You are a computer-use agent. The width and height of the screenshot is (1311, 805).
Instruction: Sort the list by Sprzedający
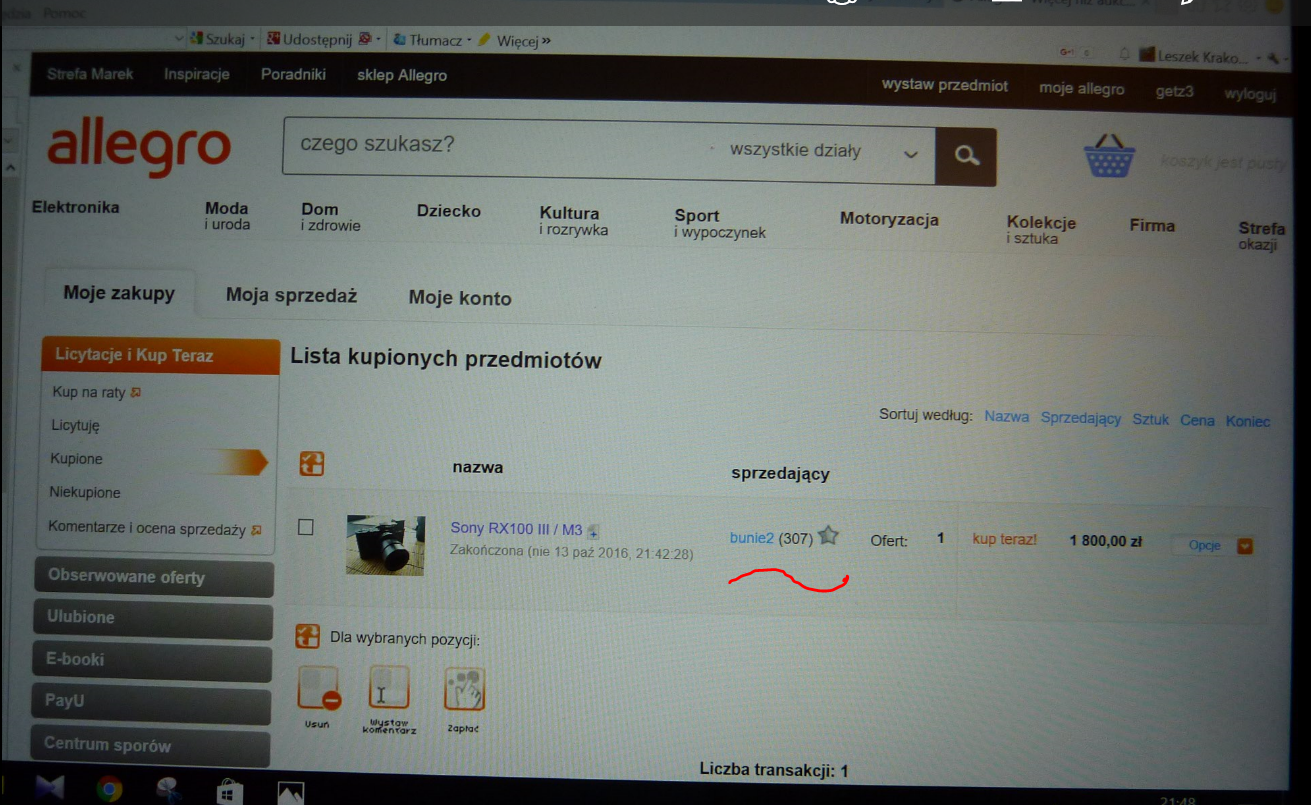click(x=1081, y=418)
